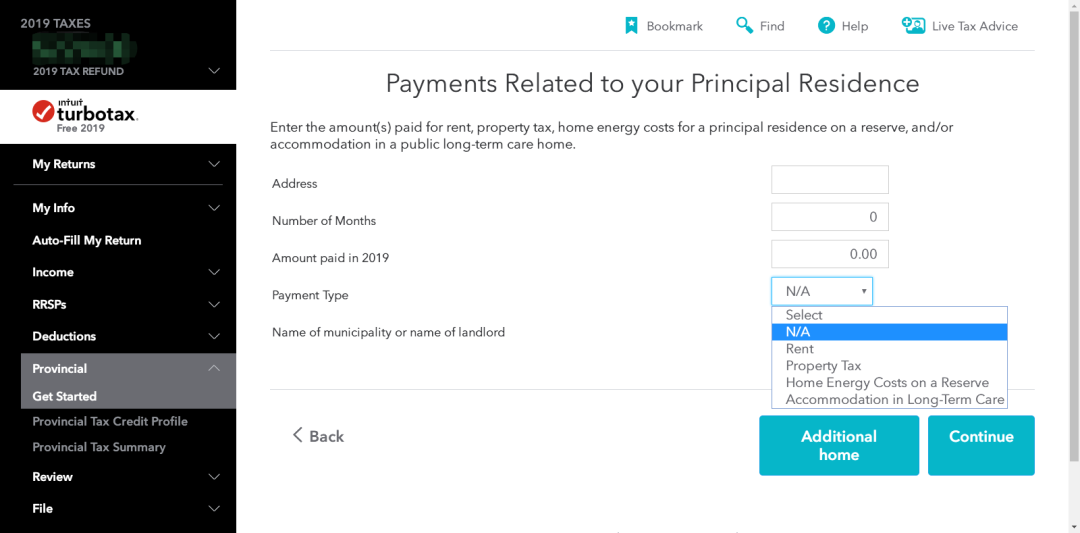Expand the Deductions menu chevron
Viewport: 1080px width, 533px height.
(214, 336)
